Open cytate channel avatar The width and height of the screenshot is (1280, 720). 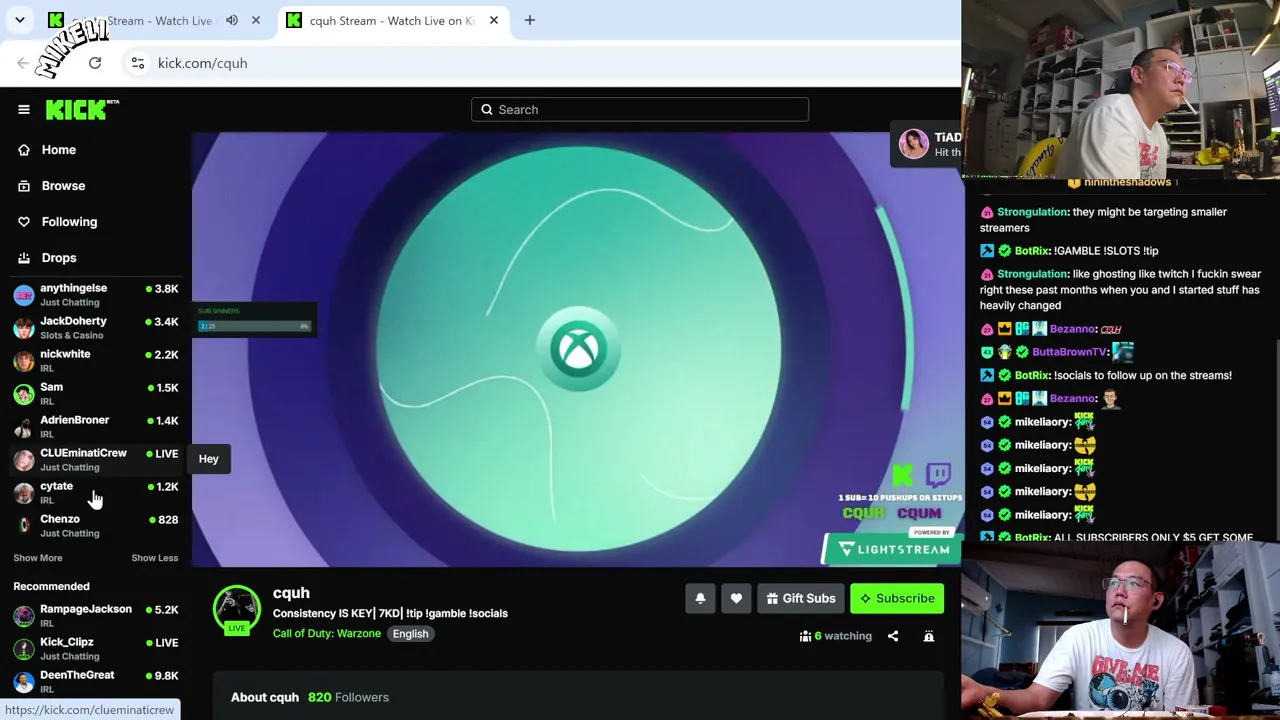point(23,493)
